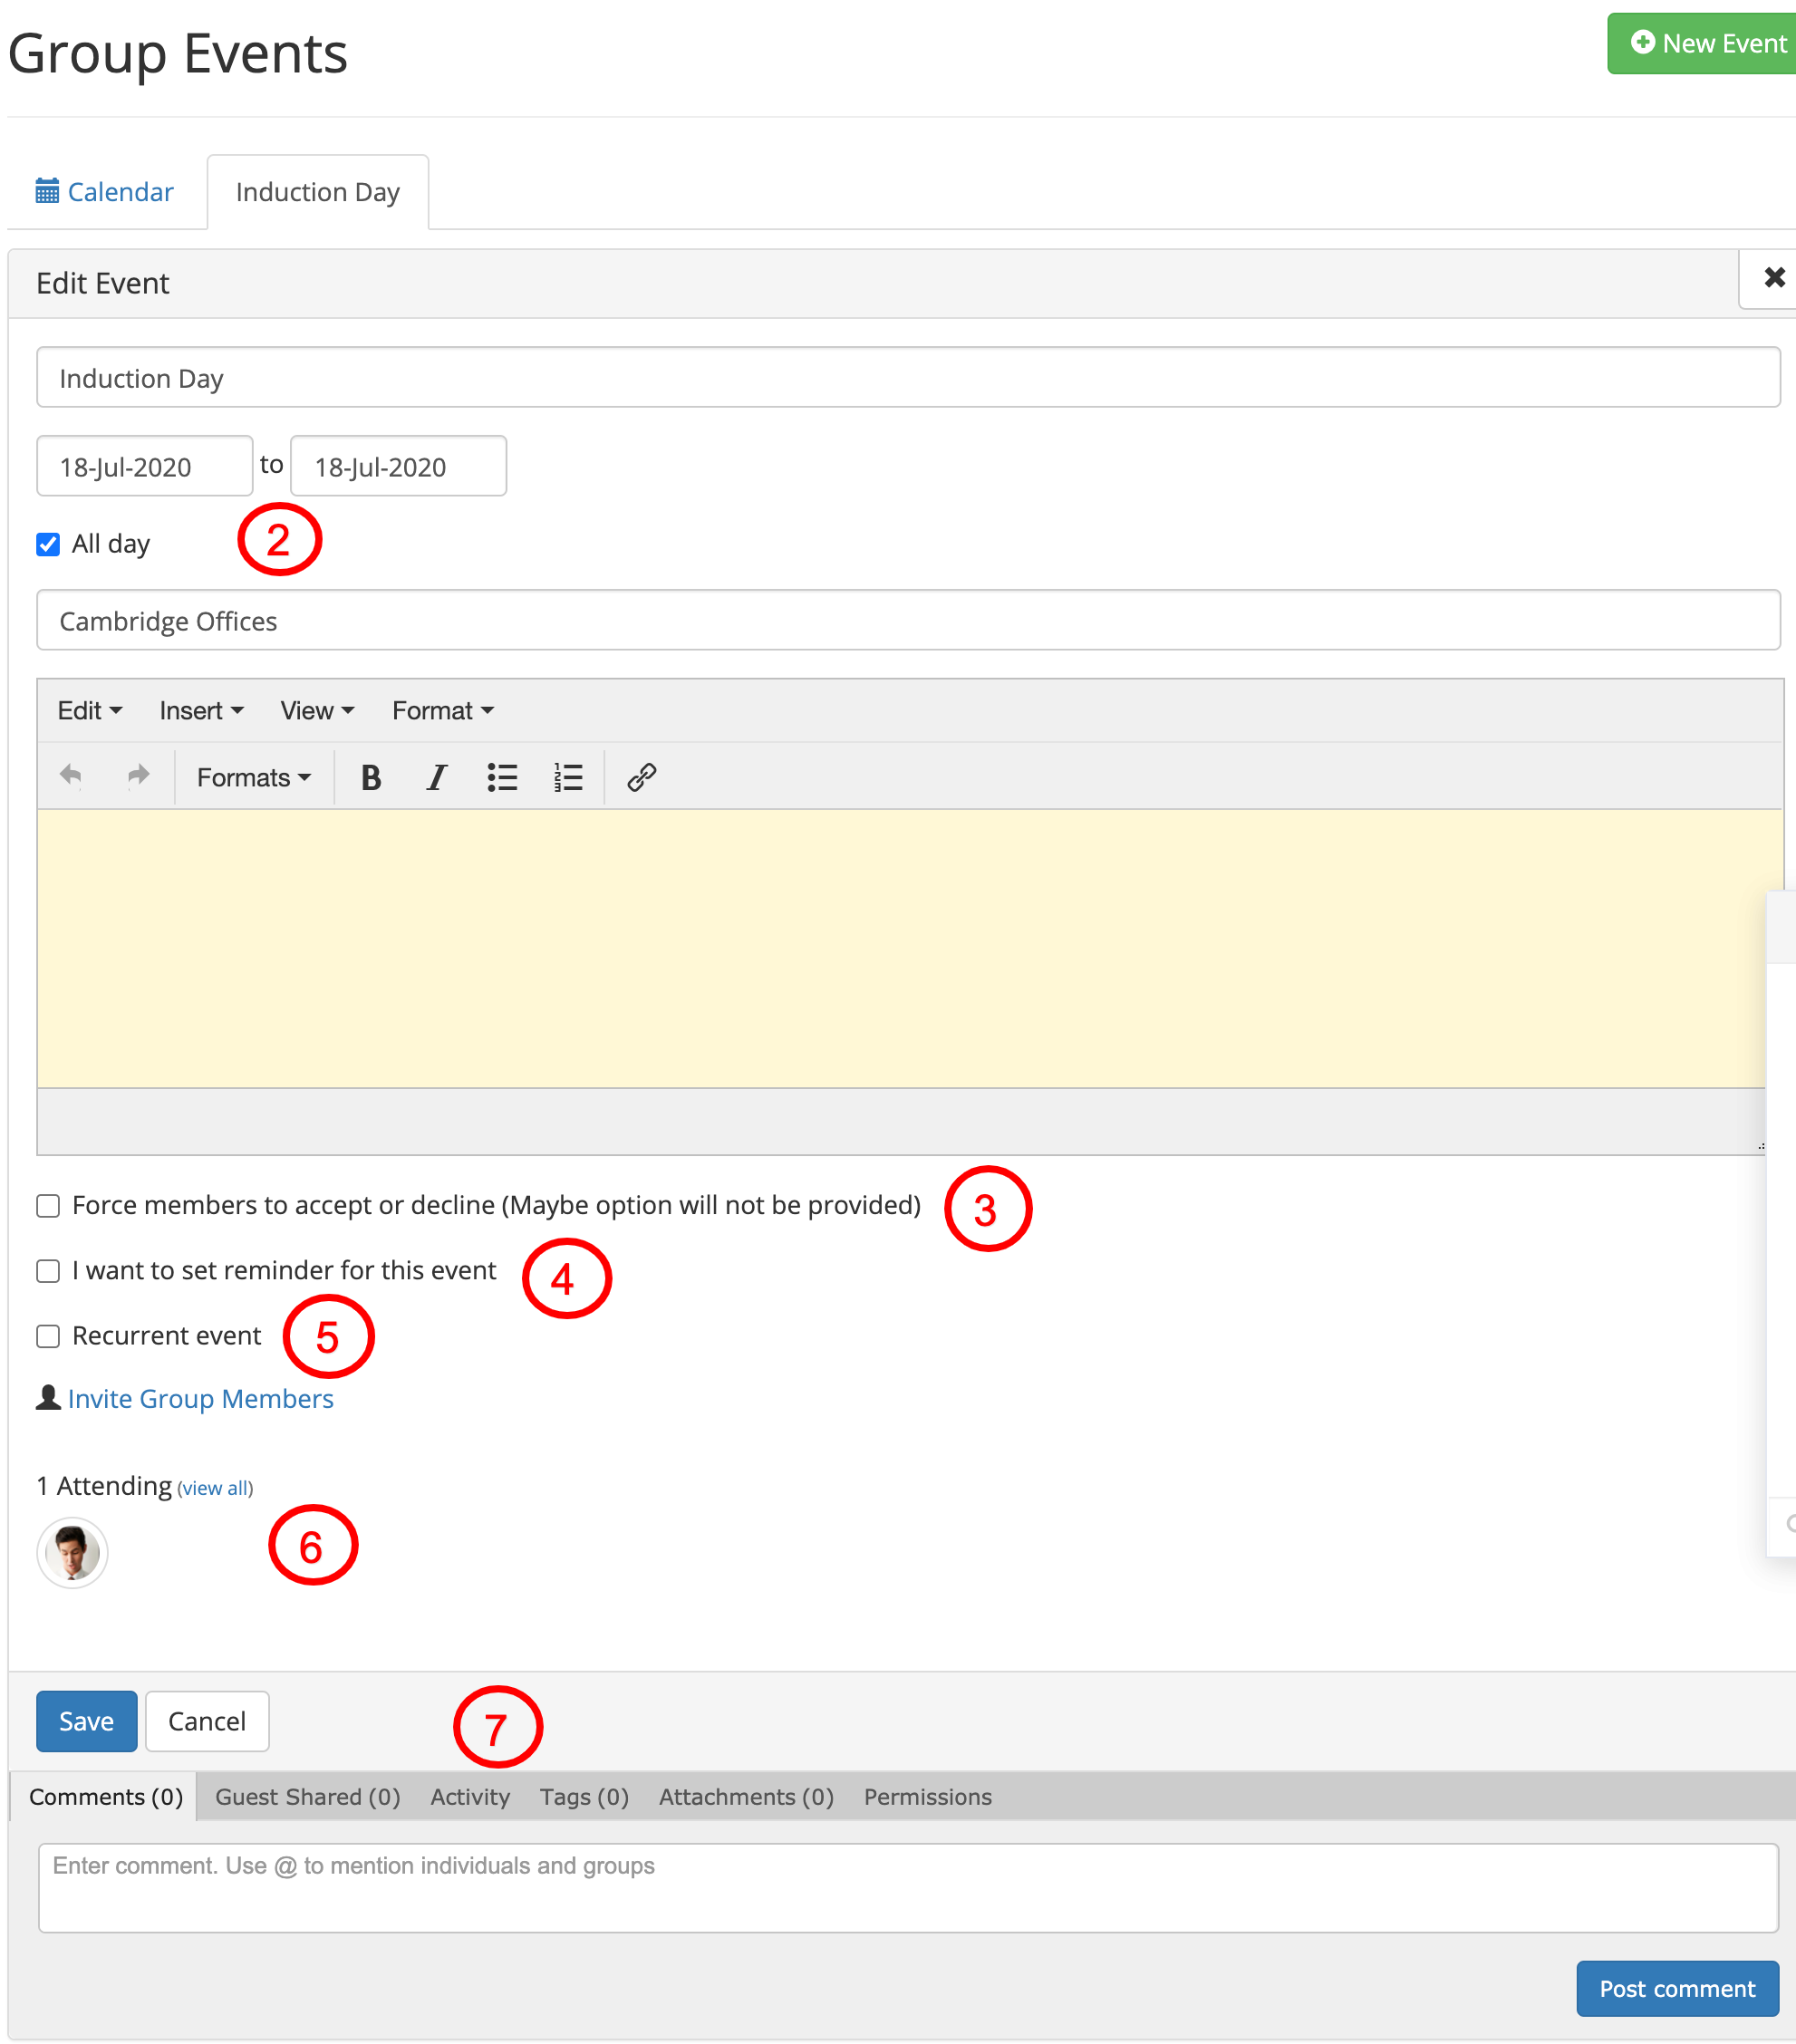Save the event changes
This screenshot has height=2044, width=1796.
[x=87, y=1721]
